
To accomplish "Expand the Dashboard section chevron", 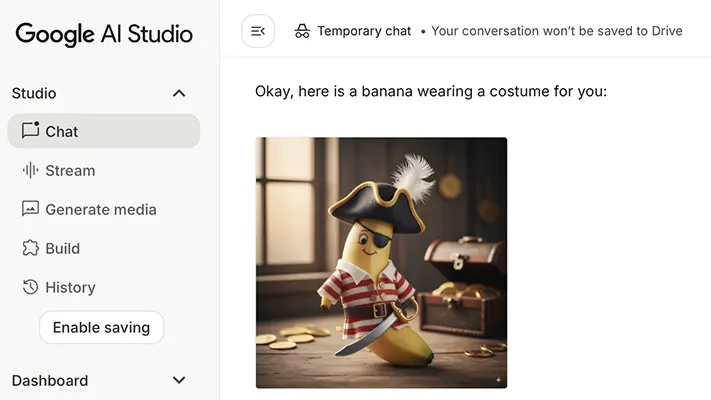I will click(x=179, y=380).
